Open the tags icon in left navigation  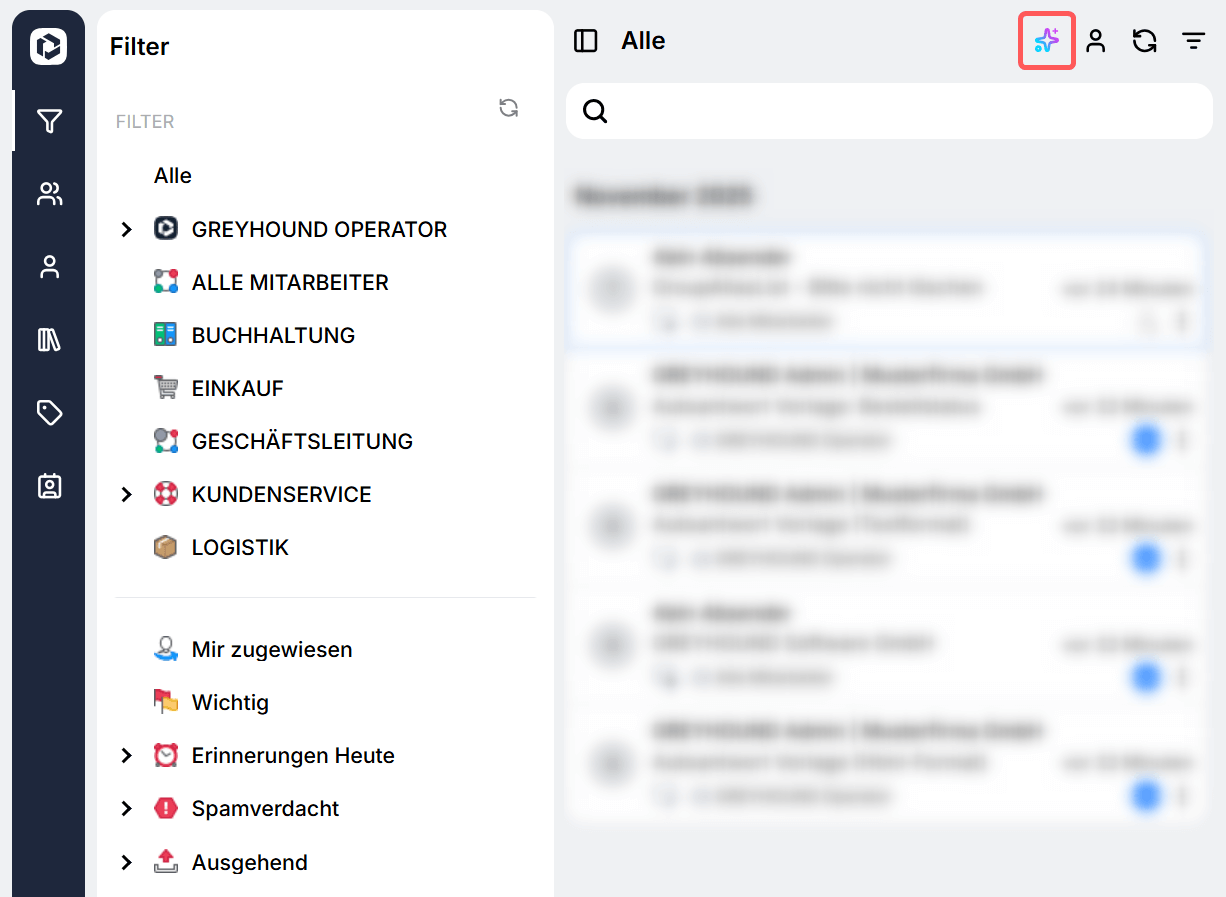click(49, 413)
